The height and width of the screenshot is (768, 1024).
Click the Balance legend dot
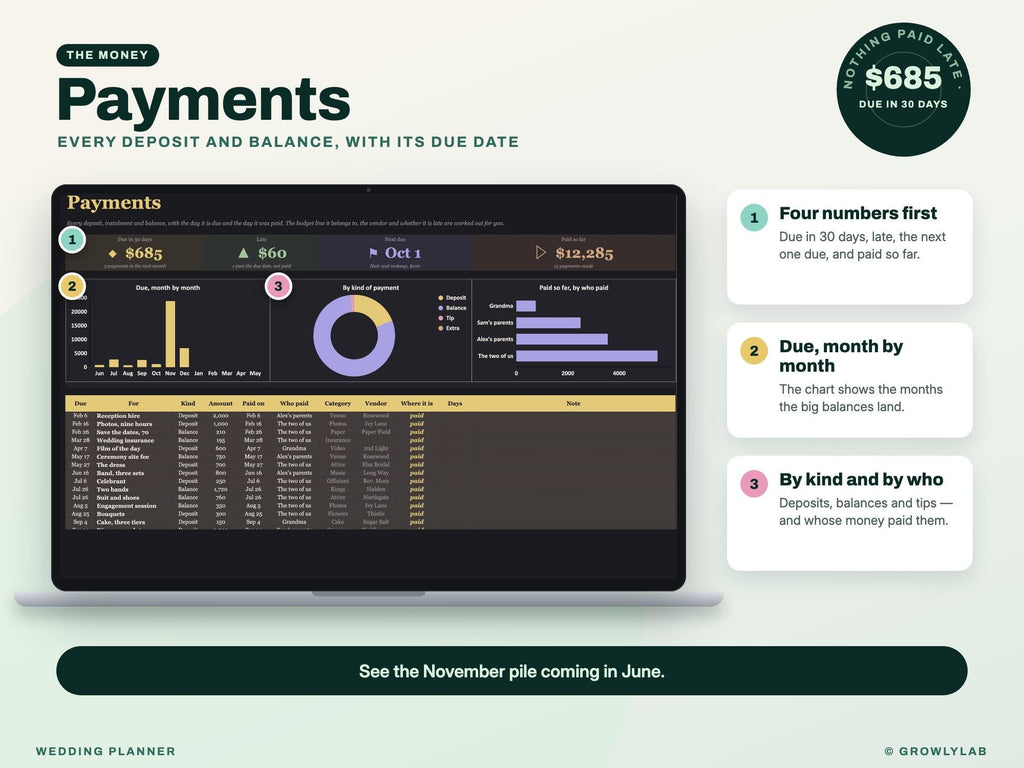coord(441,308)
